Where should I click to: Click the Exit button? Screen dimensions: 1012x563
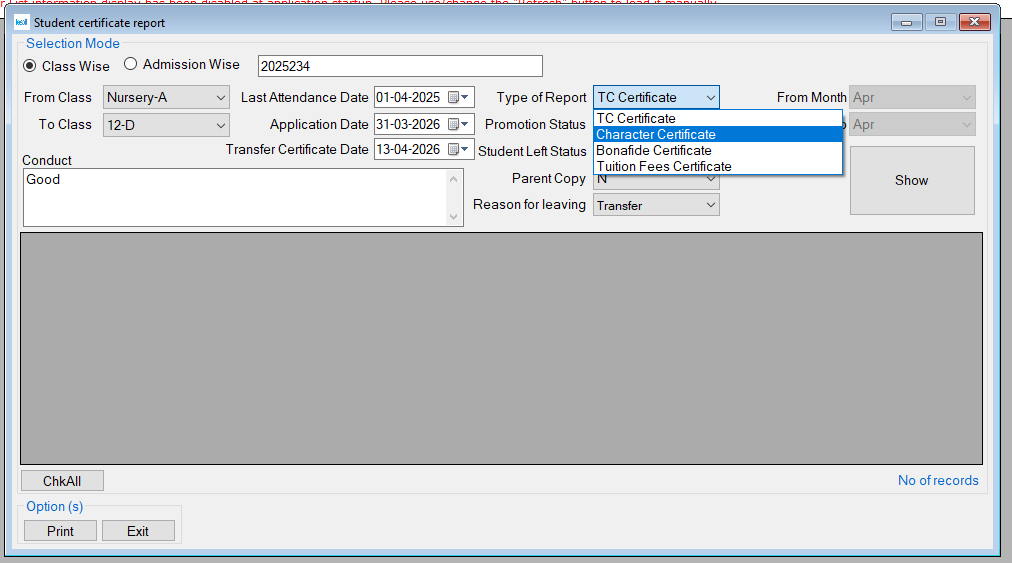pos(138,531)
